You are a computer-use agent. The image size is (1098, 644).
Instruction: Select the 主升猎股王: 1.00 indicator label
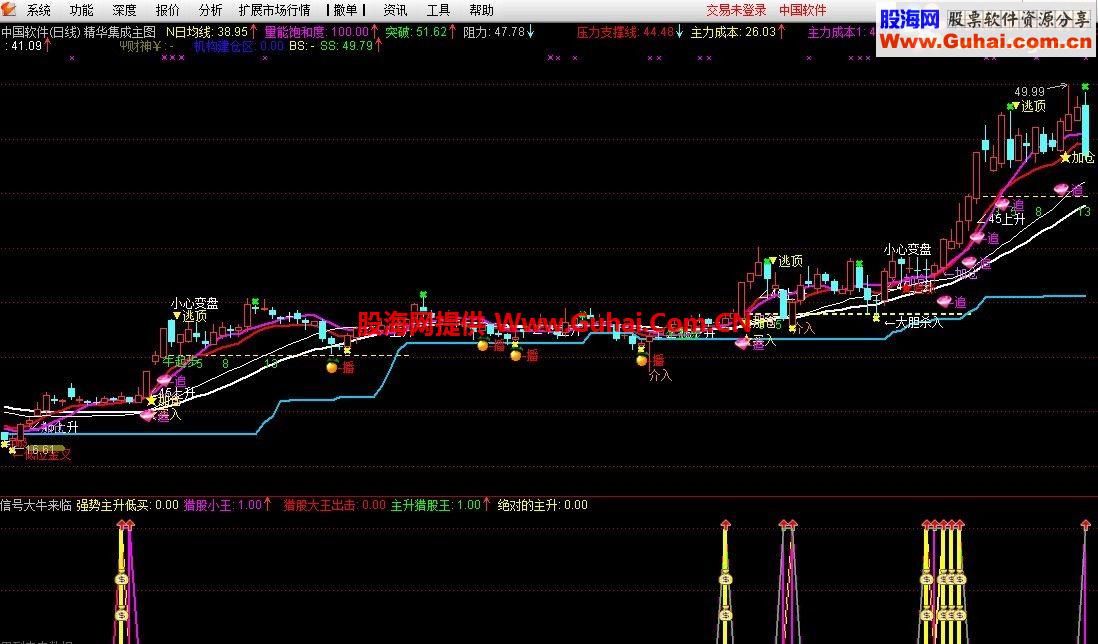pos(436,505)
